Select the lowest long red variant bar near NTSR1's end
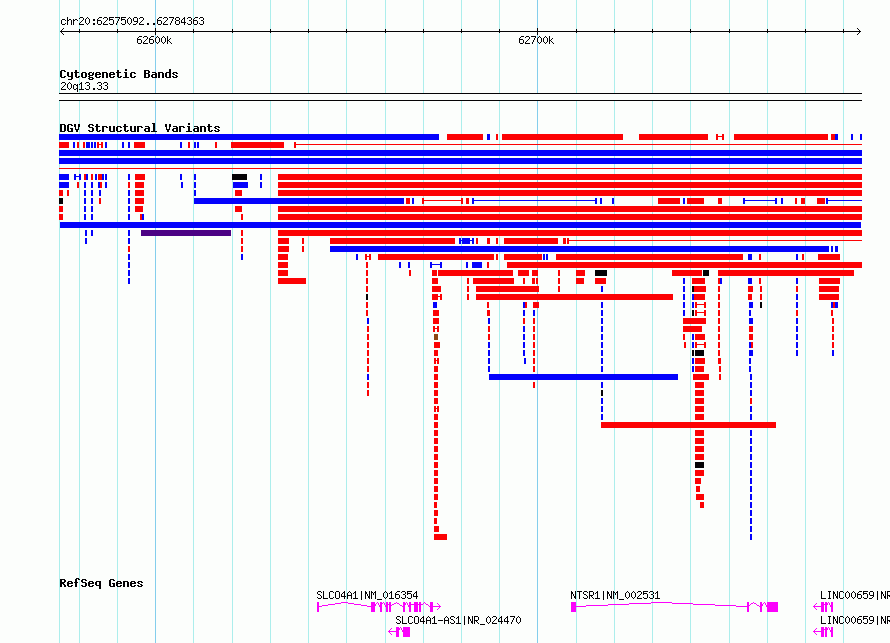This screenshot has width=890, height=643. (x=689, y=425)
